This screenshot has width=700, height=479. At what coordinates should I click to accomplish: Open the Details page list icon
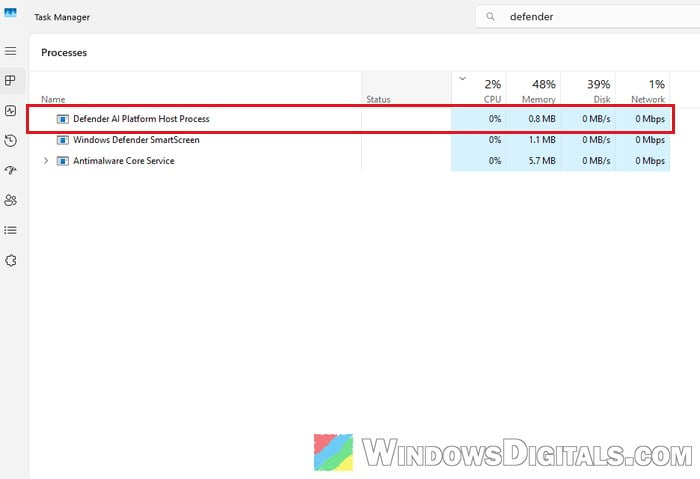coord(11,230)
